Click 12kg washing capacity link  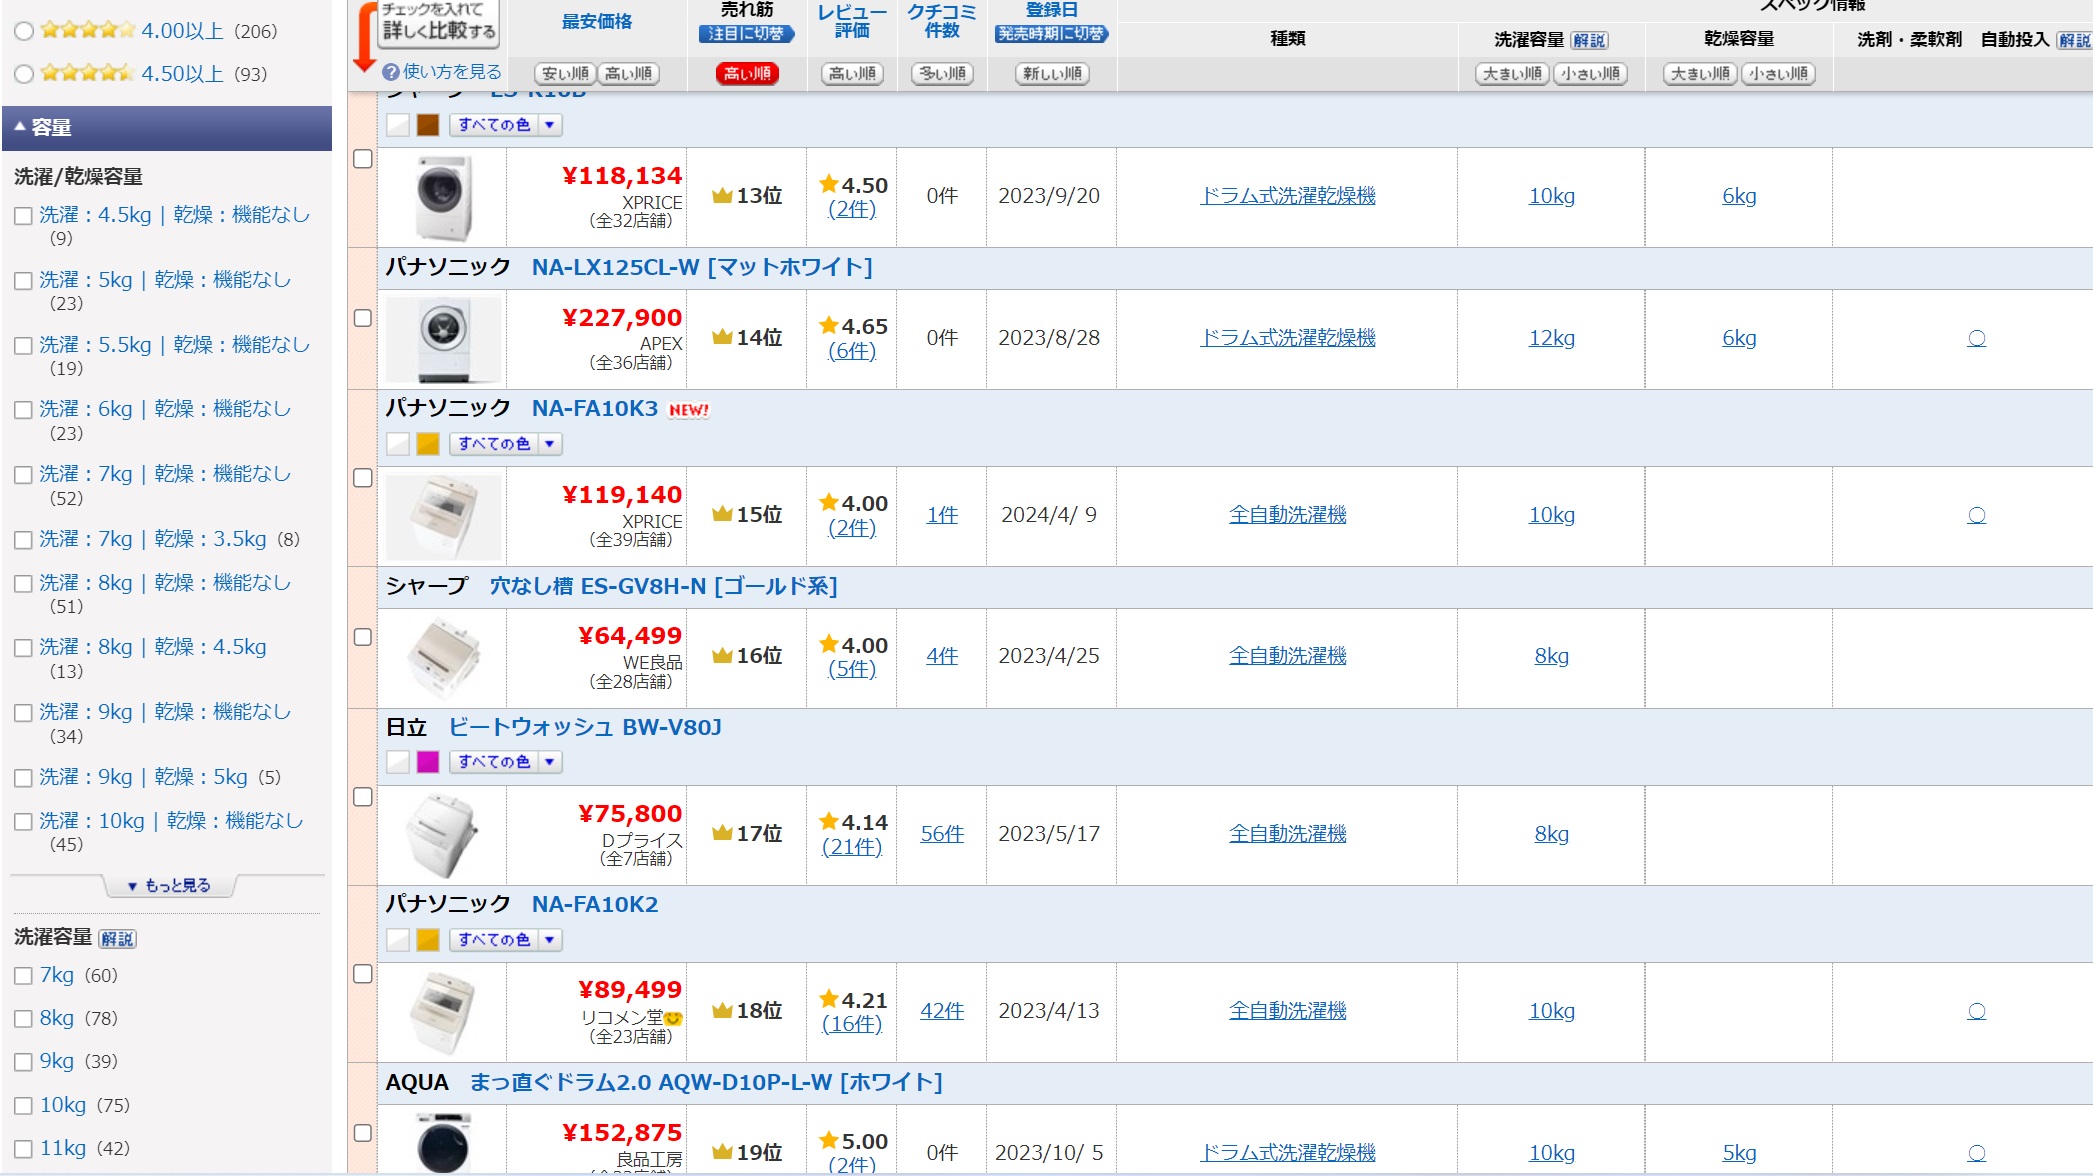[1551, 338]
